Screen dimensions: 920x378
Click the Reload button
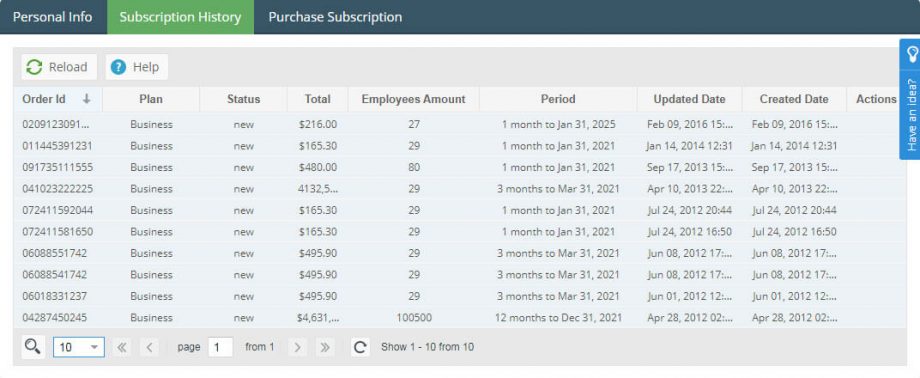59,67
